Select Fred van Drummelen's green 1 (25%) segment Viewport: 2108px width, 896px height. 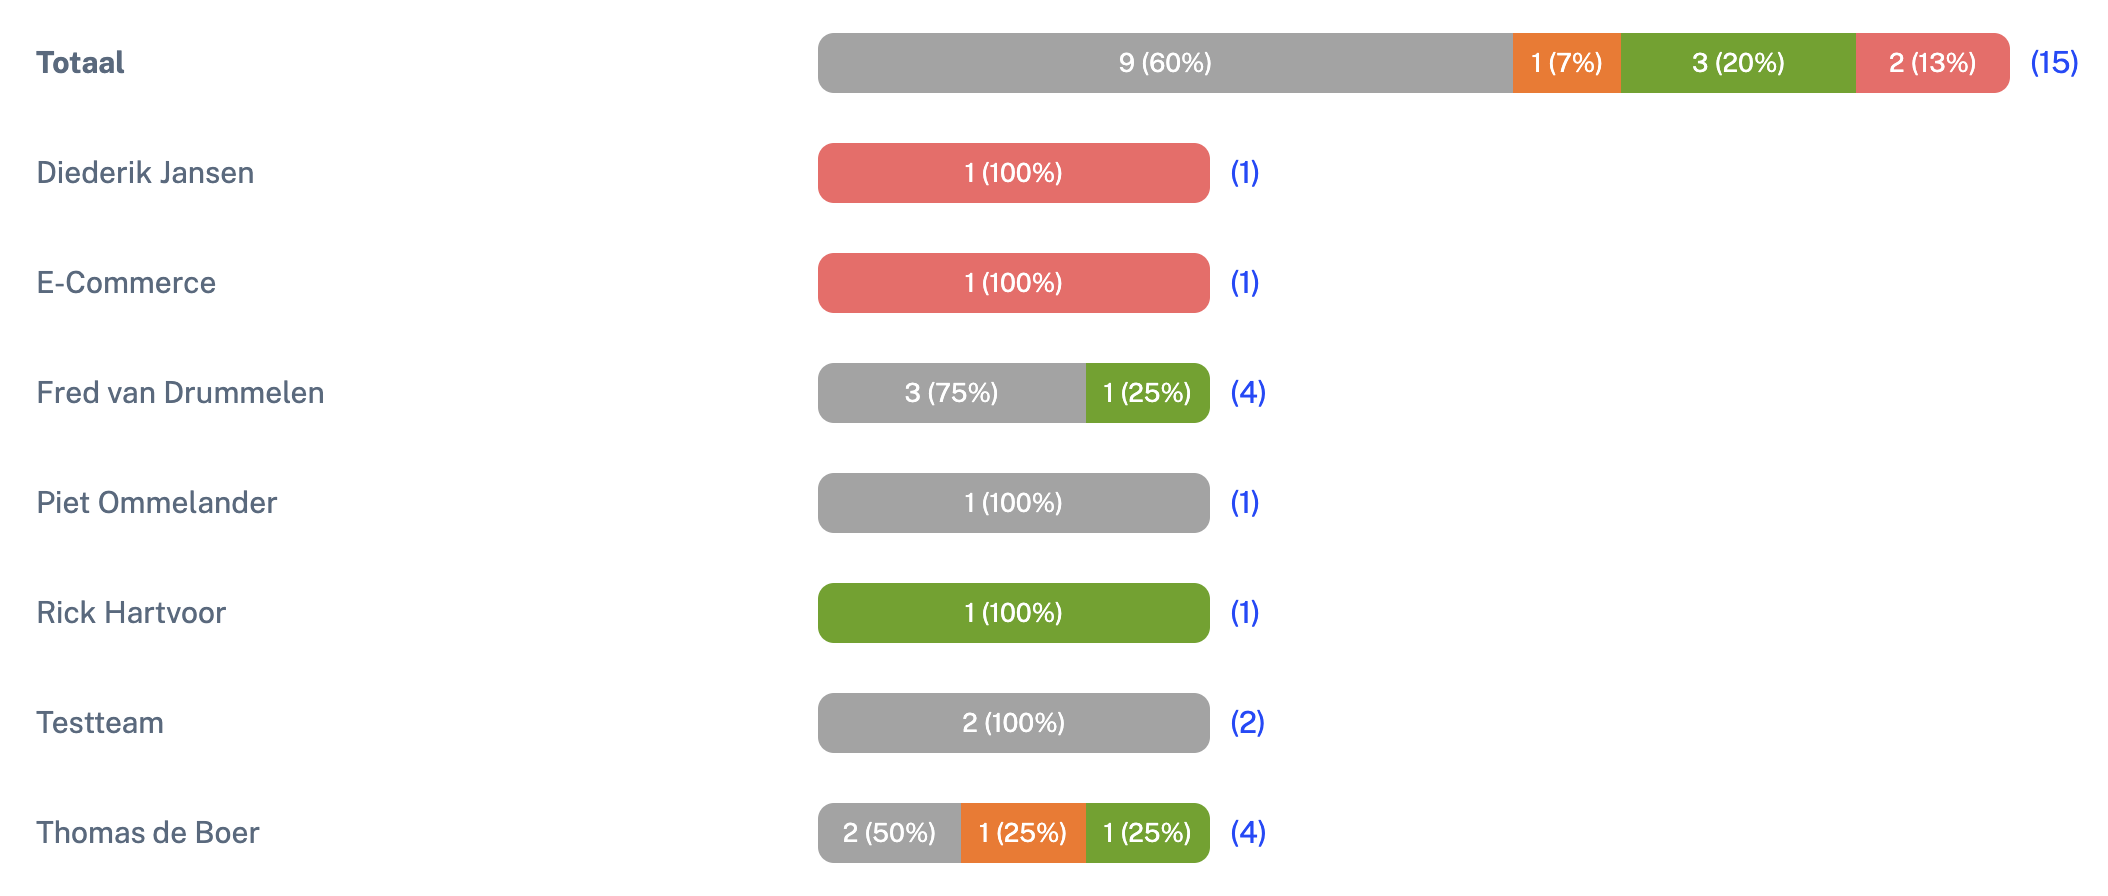point(1148,393)
